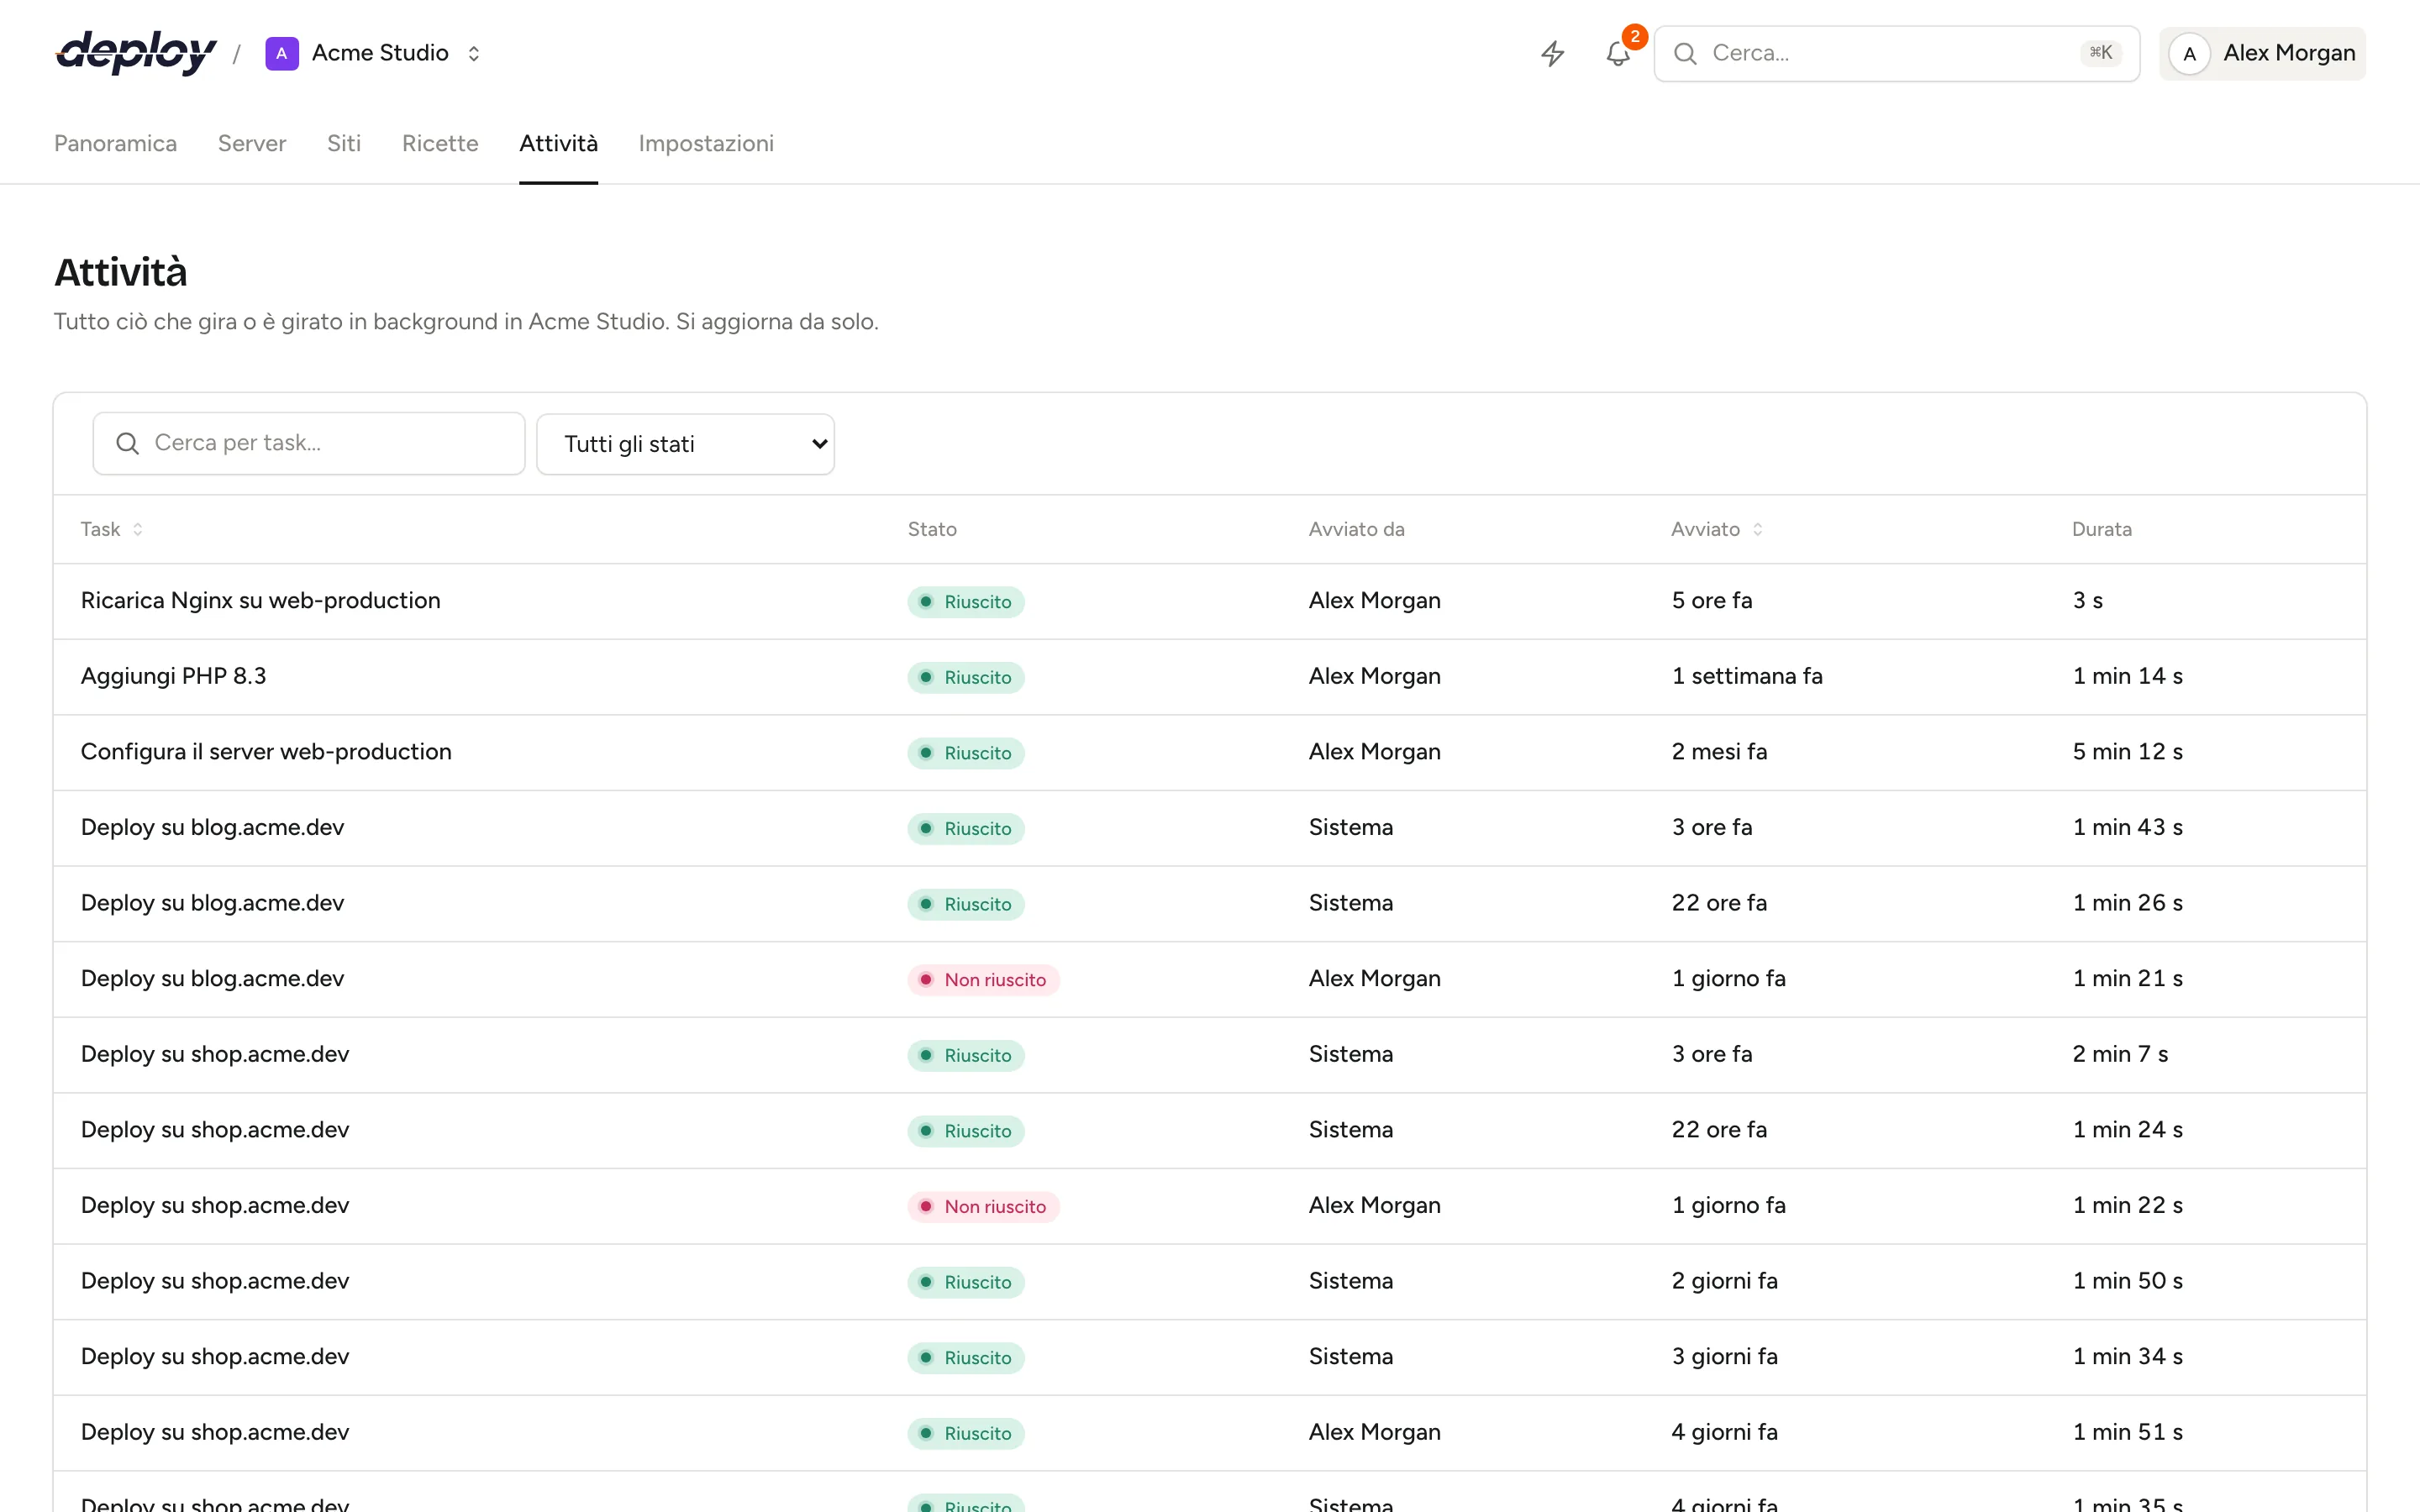Click the 2 min 7 s duration
This screenshot has width=2420, height=1512.
2120,1054
